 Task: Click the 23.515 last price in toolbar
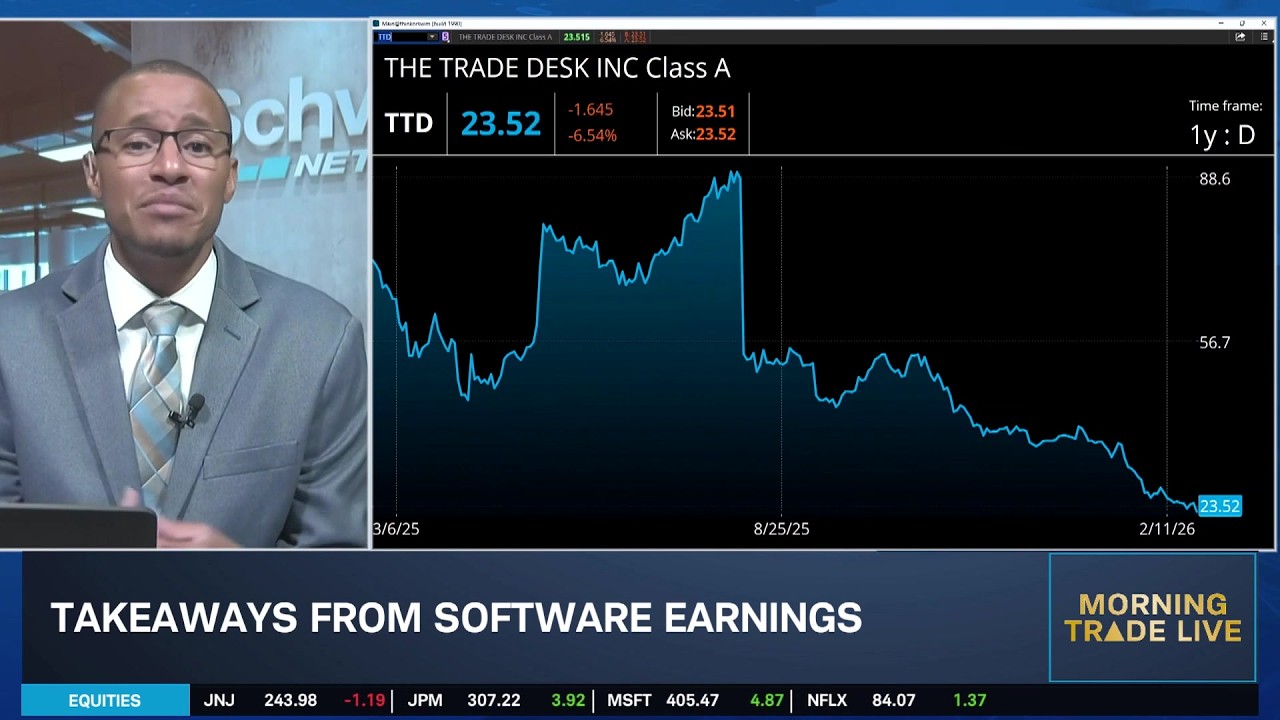pos(577,37)
